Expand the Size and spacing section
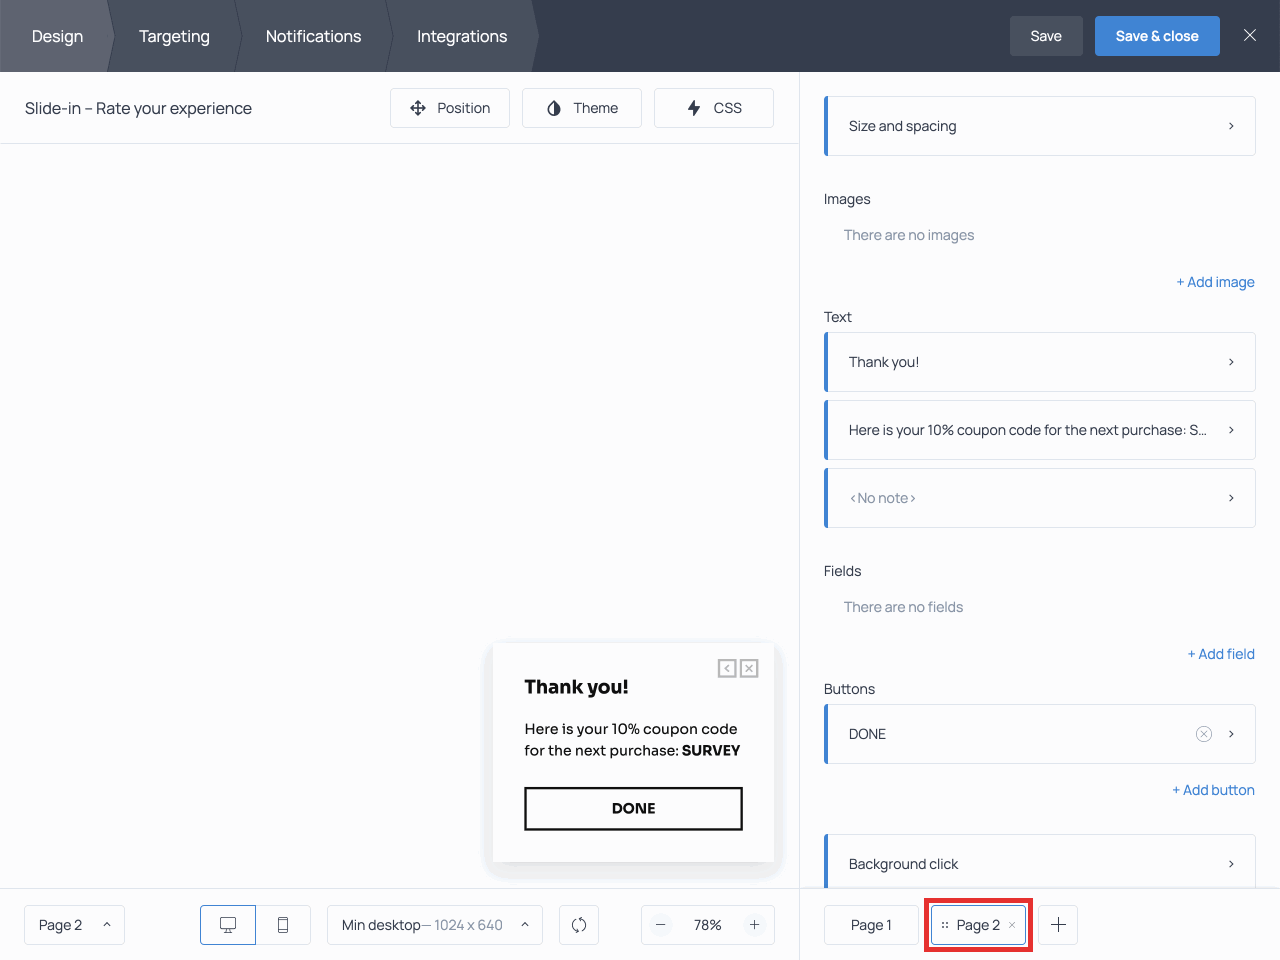Viewport: 1280px width, 960px height. [1040, 126]
